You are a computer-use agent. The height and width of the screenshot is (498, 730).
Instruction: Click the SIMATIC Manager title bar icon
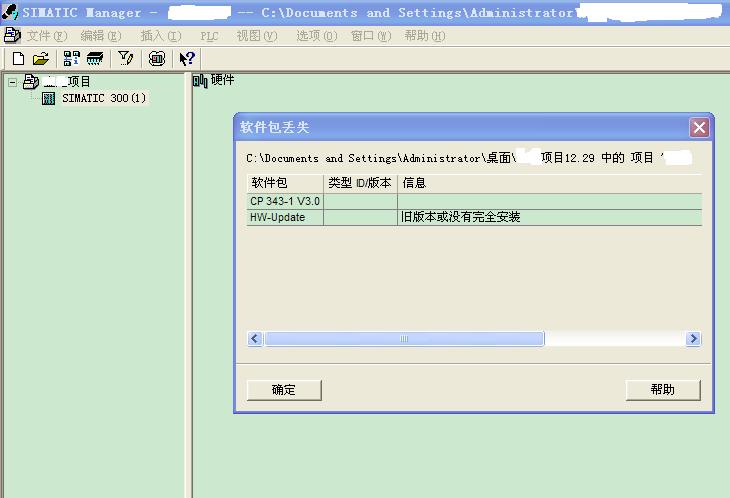(x=10, y=12)
